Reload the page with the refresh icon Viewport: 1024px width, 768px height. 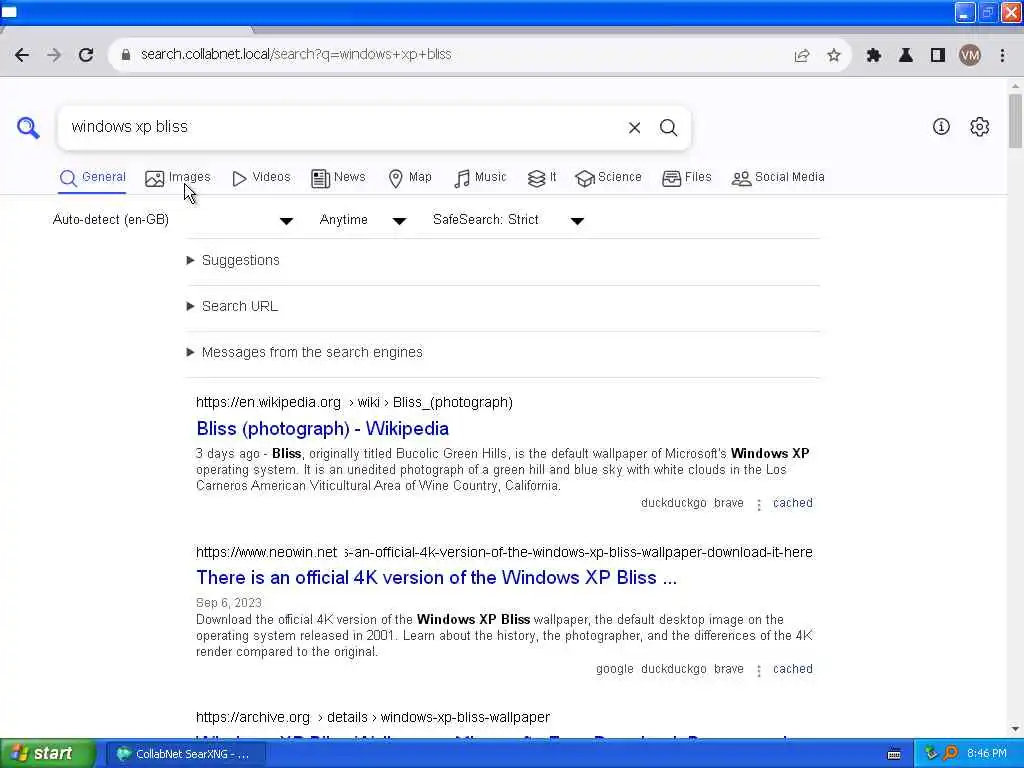tap(86, 55)
